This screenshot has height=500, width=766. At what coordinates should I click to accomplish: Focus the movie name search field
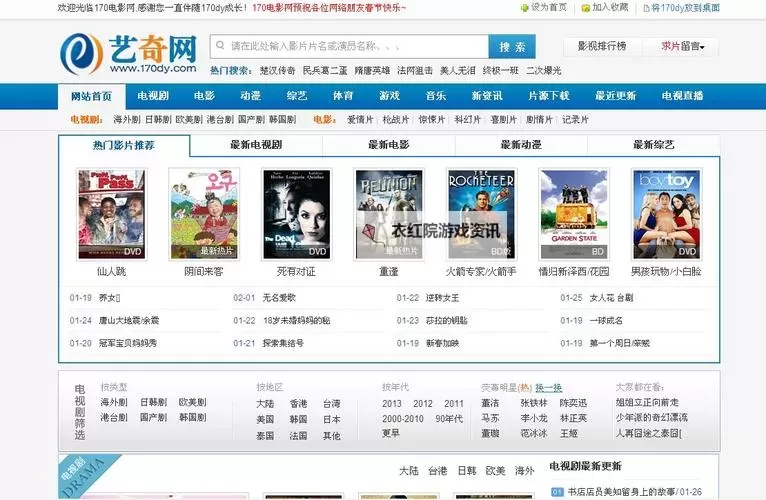pos(349,46)
